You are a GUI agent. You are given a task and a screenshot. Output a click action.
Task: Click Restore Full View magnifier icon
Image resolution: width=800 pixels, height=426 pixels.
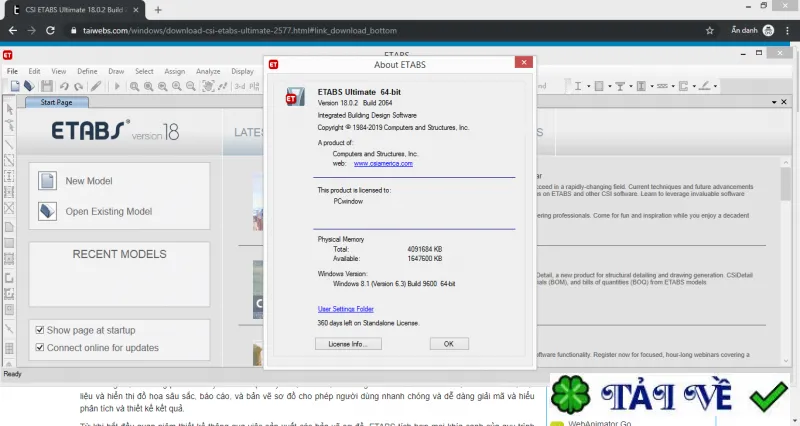pyautogui.click(x=148, y=86)
